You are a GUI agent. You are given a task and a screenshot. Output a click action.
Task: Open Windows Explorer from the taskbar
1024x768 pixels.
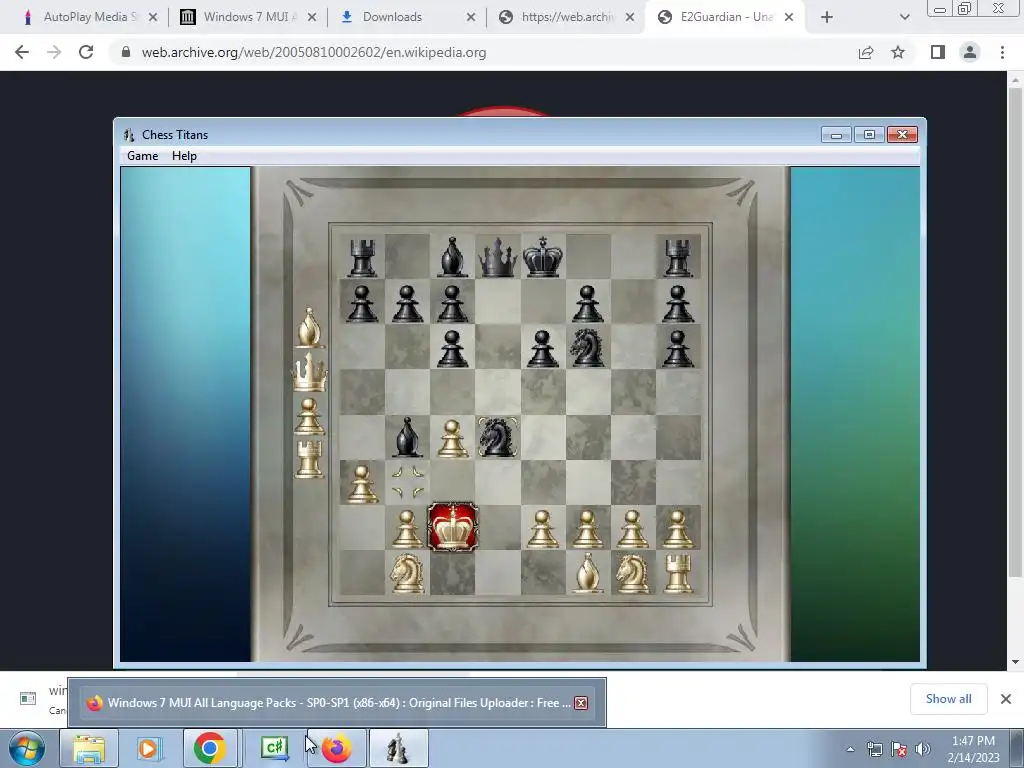pos(89,748)
